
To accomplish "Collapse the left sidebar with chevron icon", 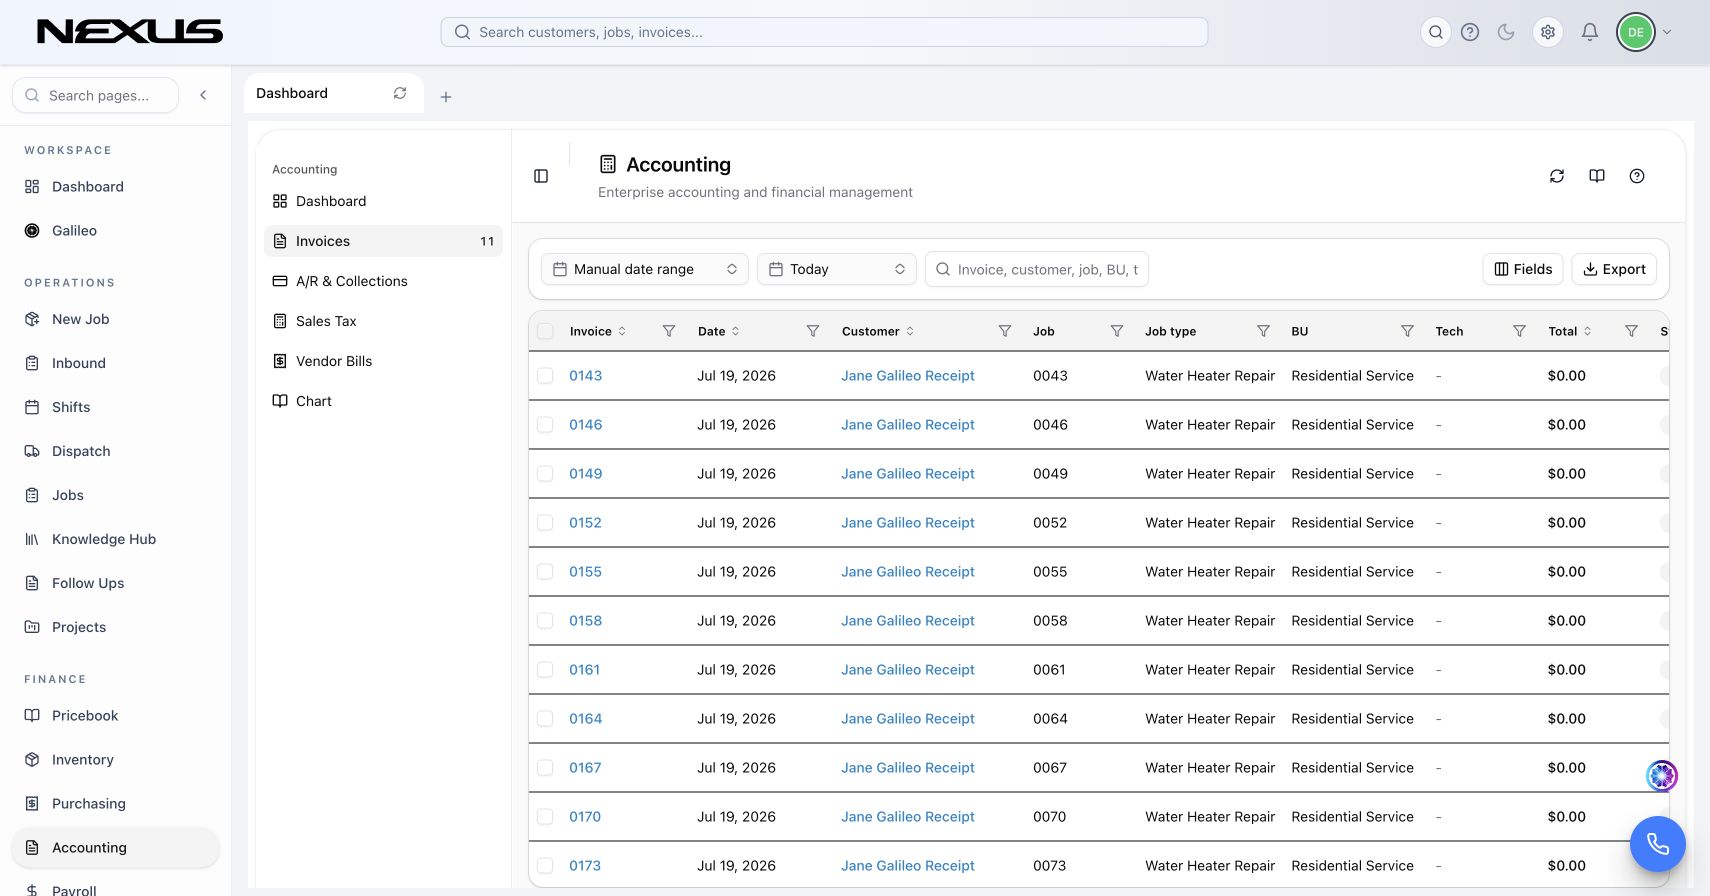I will [203, 95].
